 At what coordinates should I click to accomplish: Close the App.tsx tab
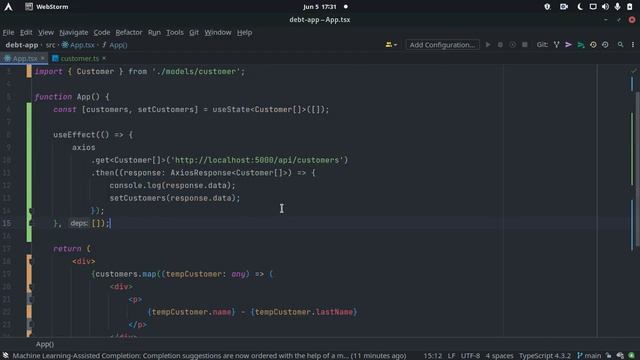click(42, 58)
